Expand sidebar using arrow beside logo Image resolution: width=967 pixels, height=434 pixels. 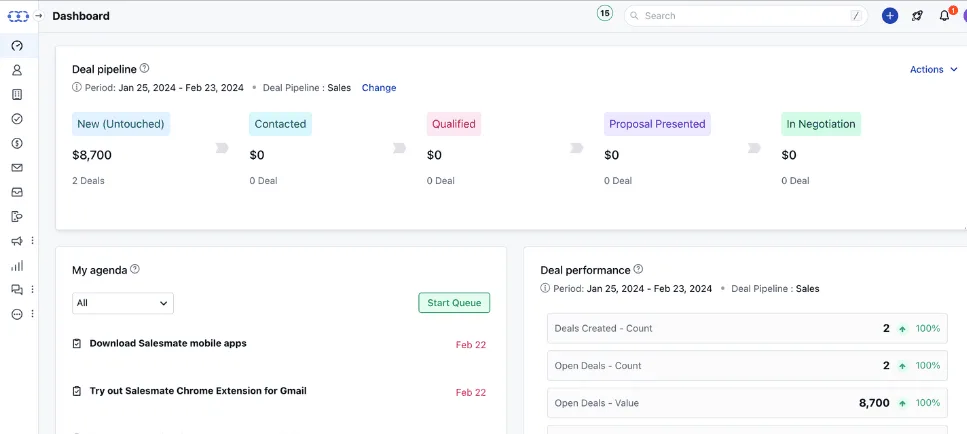39,16
